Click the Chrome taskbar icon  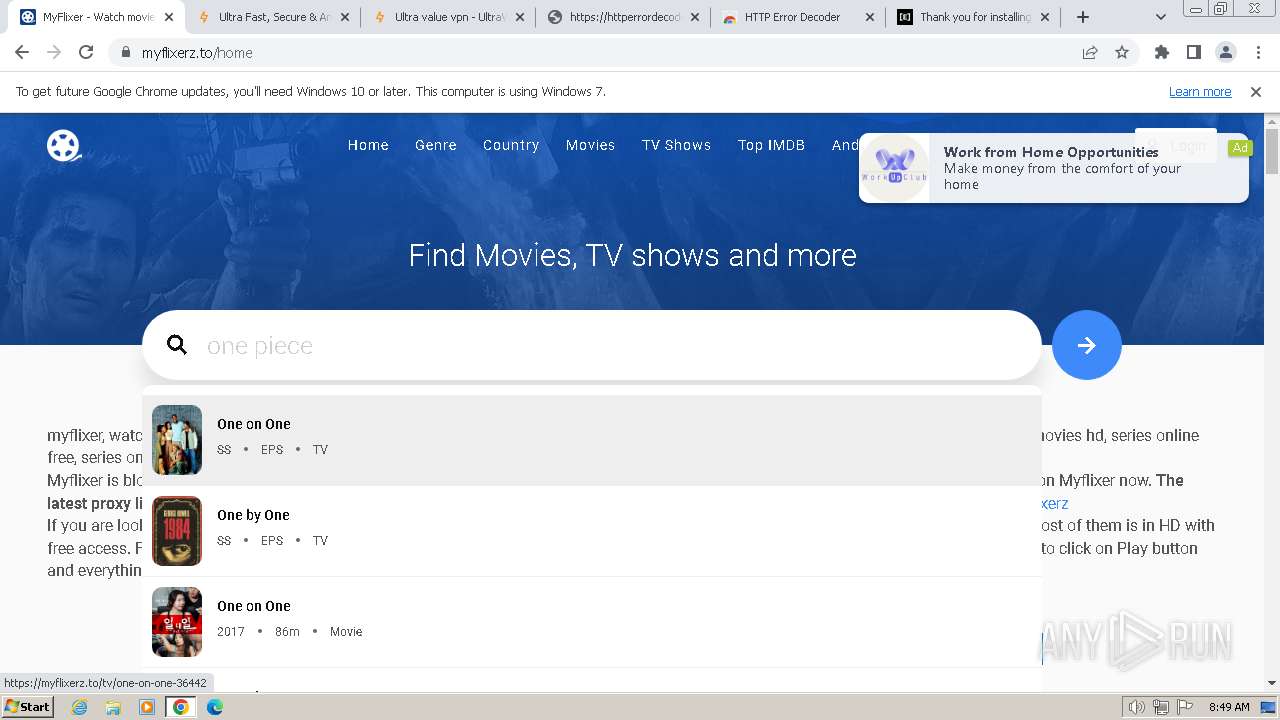(x=181, y=707)
